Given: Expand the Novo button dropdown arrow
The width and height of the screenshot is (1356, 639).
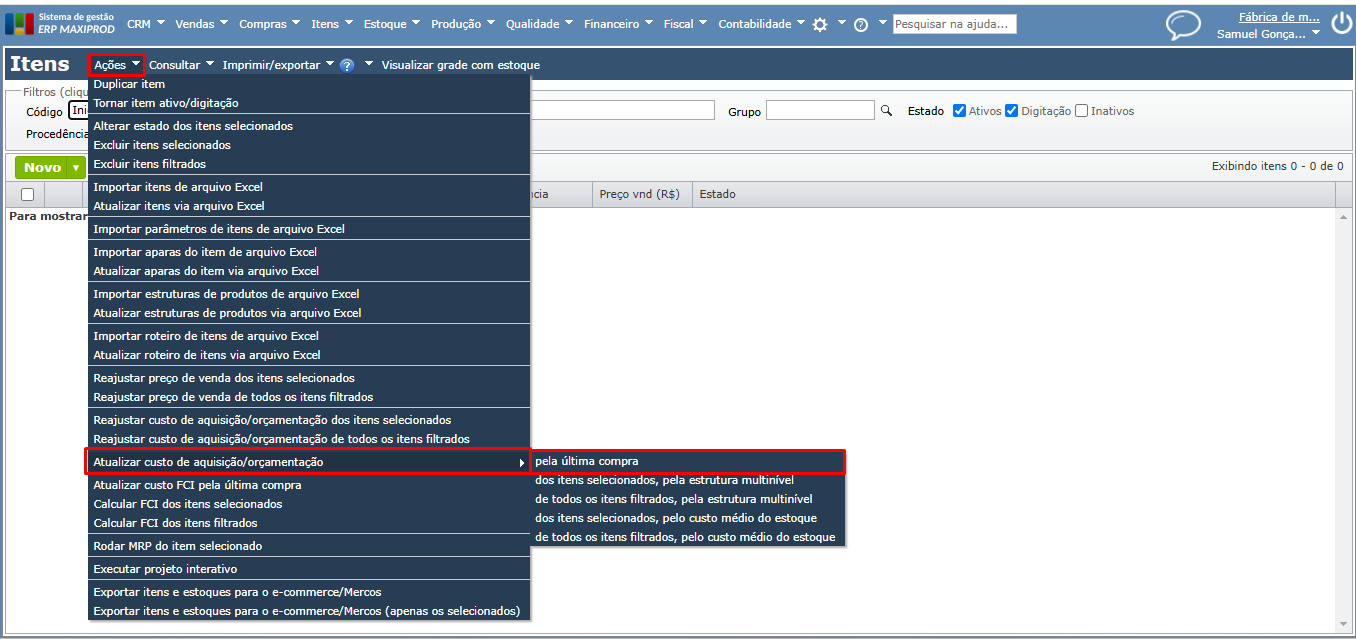Looking at the screenshot, I should coord(75,168).
